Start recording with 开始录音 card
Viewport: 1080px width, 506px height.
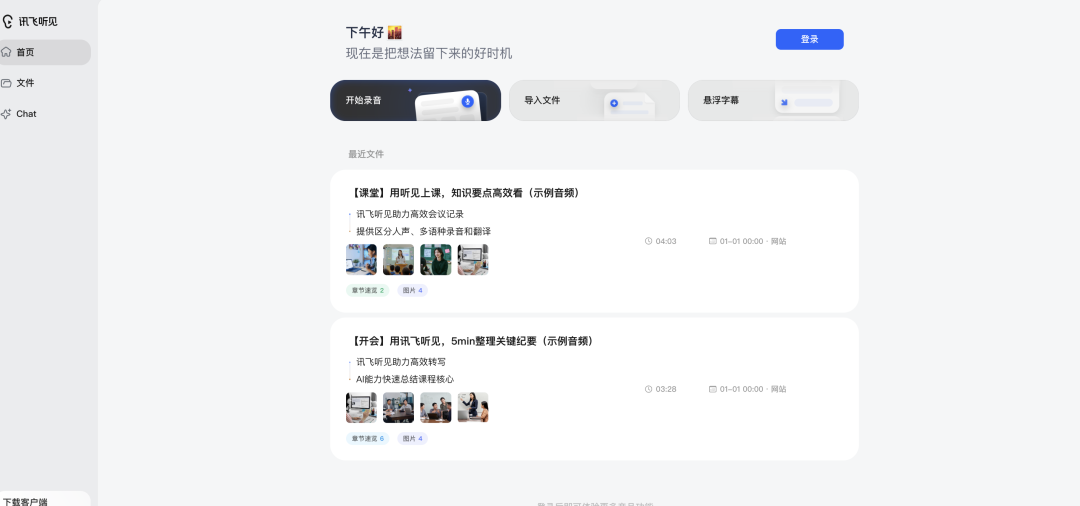(x=415, y=101)
